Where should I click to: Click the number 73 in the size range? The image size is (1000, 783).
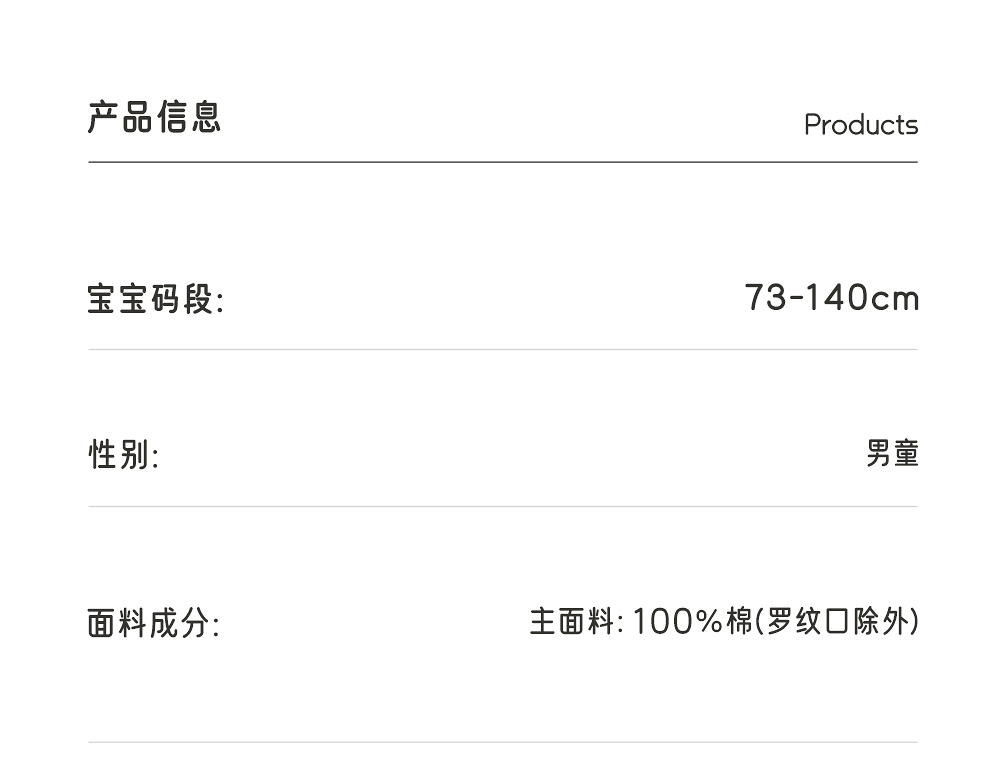click(x=766, y=298)
